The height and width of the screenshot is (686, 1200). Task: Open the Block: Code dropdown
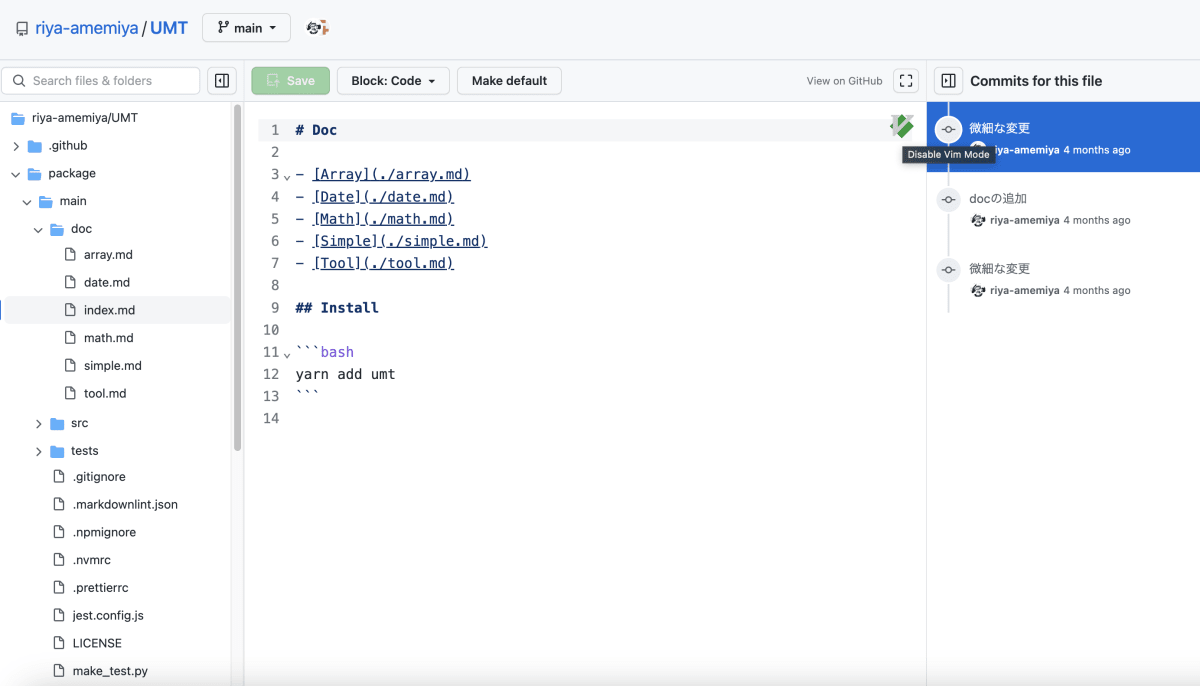click(x=393, y=81)
